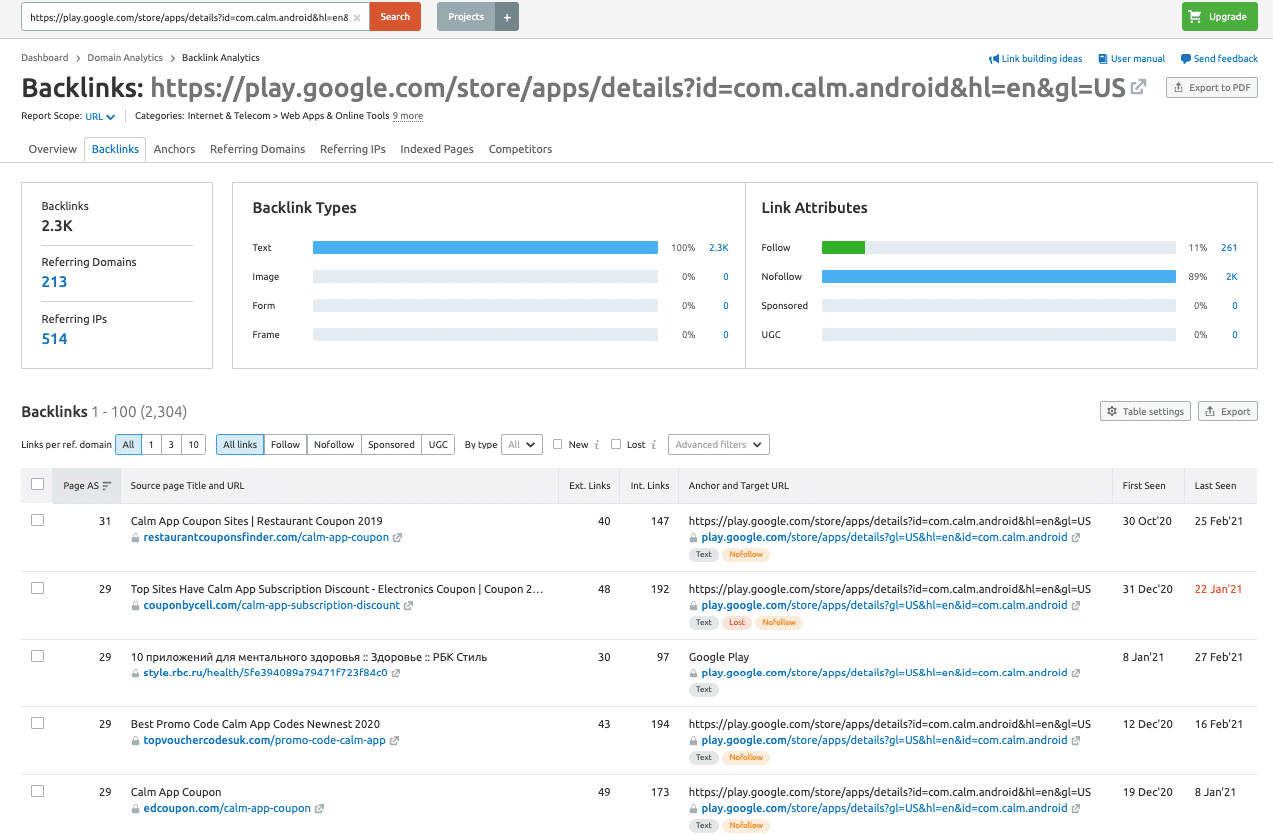Screen dimensions: 1273x834
Task: Select the restaurantcouponsfinder.com row checkbox
Action: click(37, 520)
